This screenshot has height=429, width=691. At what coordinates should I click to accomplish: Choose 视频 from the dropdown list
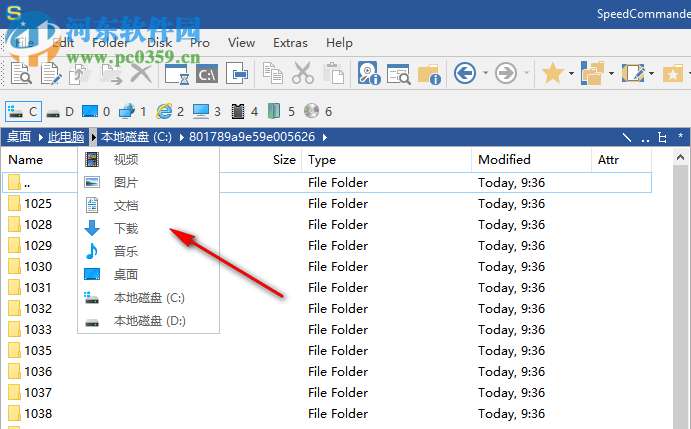[x=149, y=159]
